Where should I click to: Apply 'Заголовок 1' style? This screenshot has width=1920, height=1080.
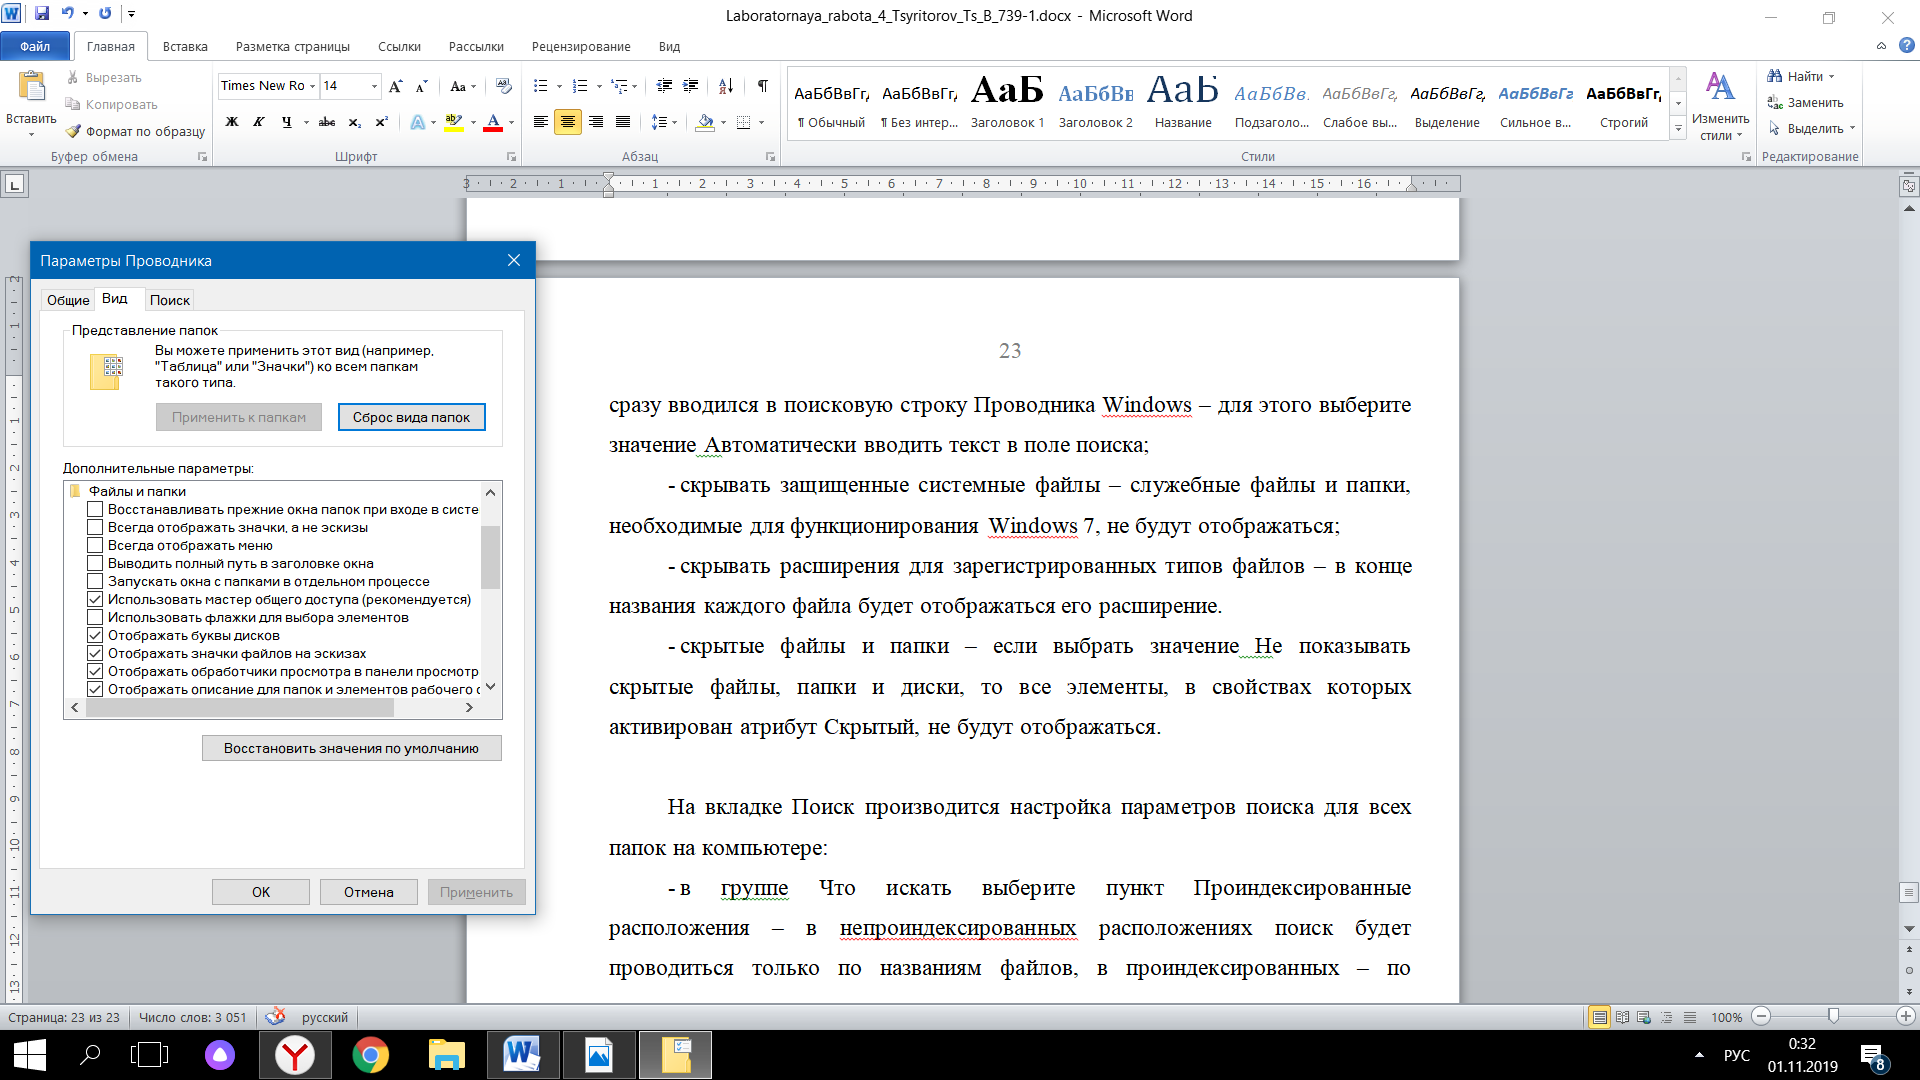coord(1007,103)
